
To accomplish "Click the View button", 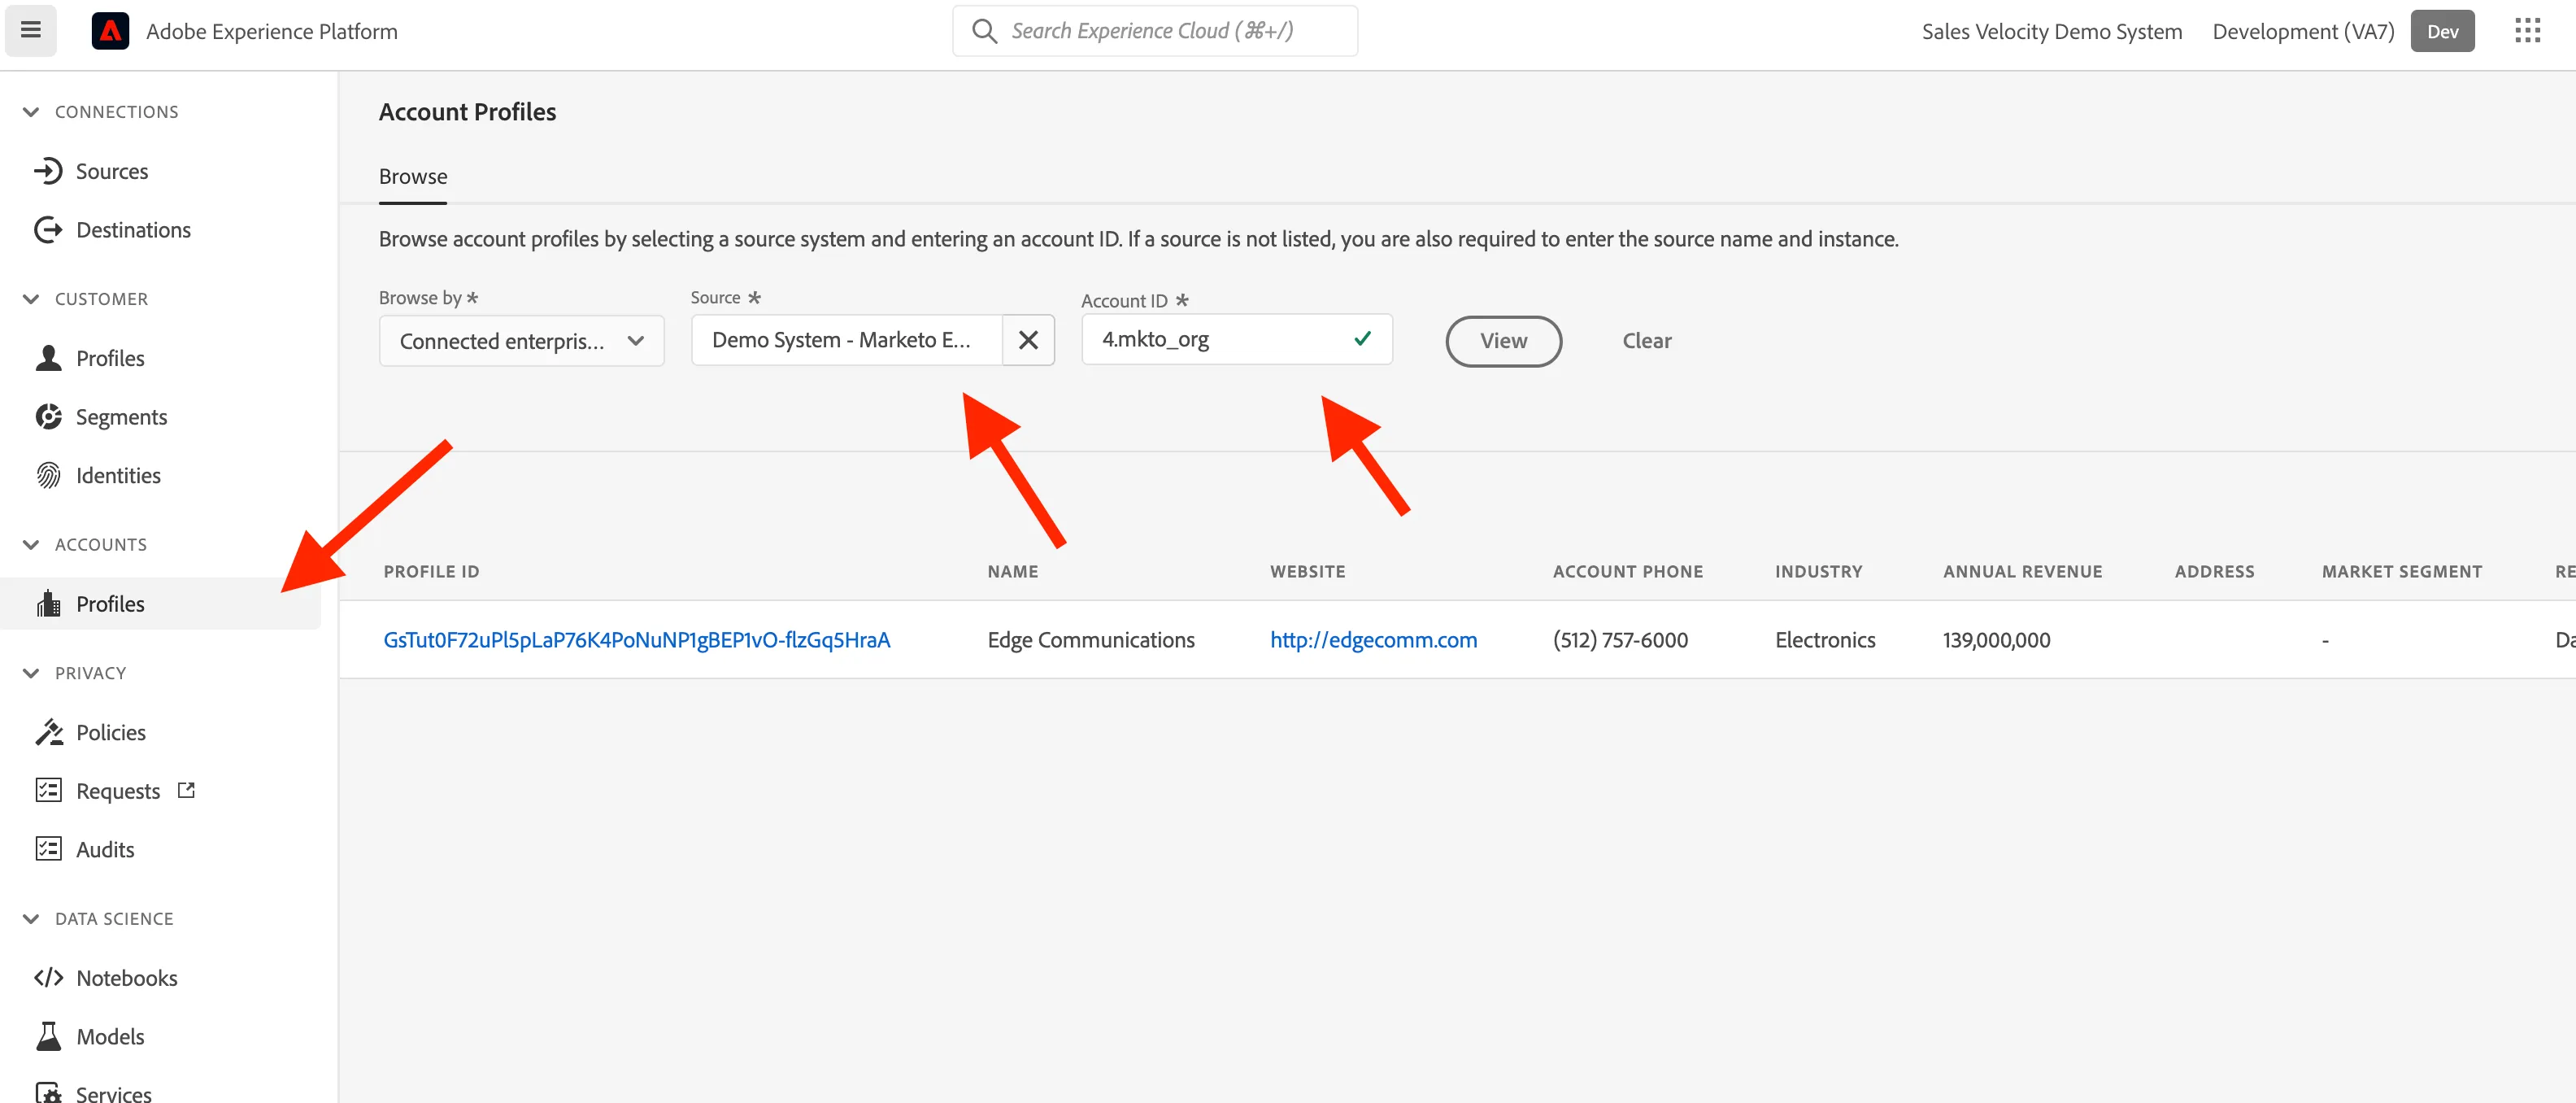I will point(1503,341).
